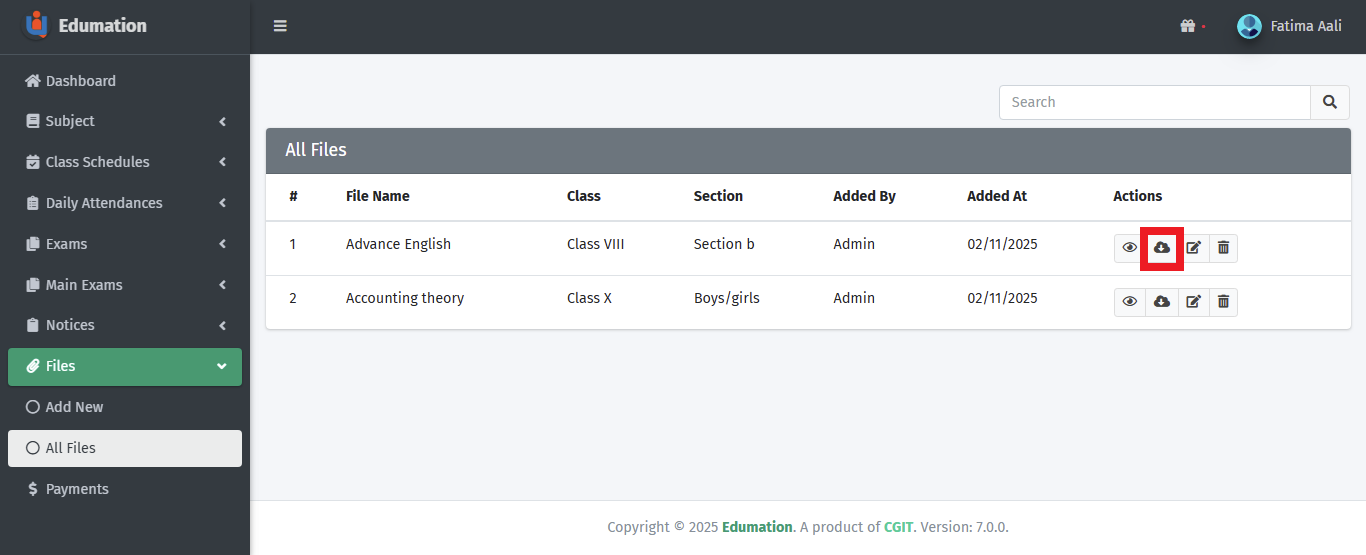1366x555 pixels.
Task: Open the Dashboard page
Action: [x=80, y=81]
